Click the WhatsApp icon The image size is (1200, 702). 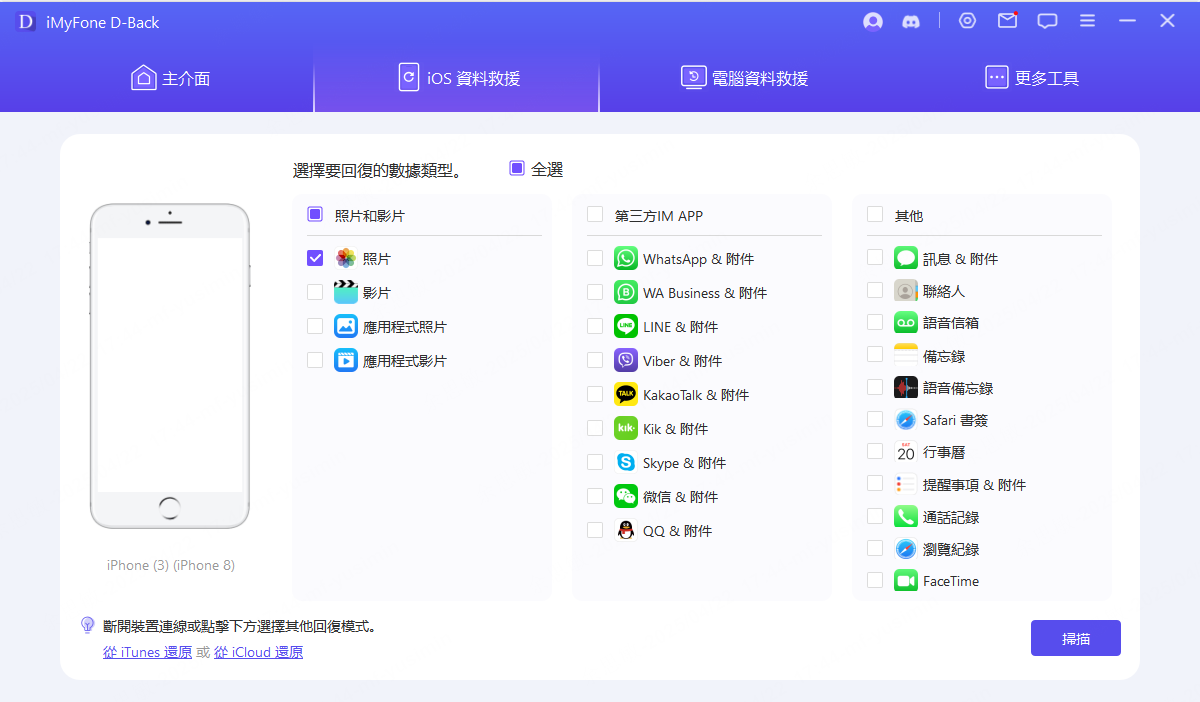626,258
